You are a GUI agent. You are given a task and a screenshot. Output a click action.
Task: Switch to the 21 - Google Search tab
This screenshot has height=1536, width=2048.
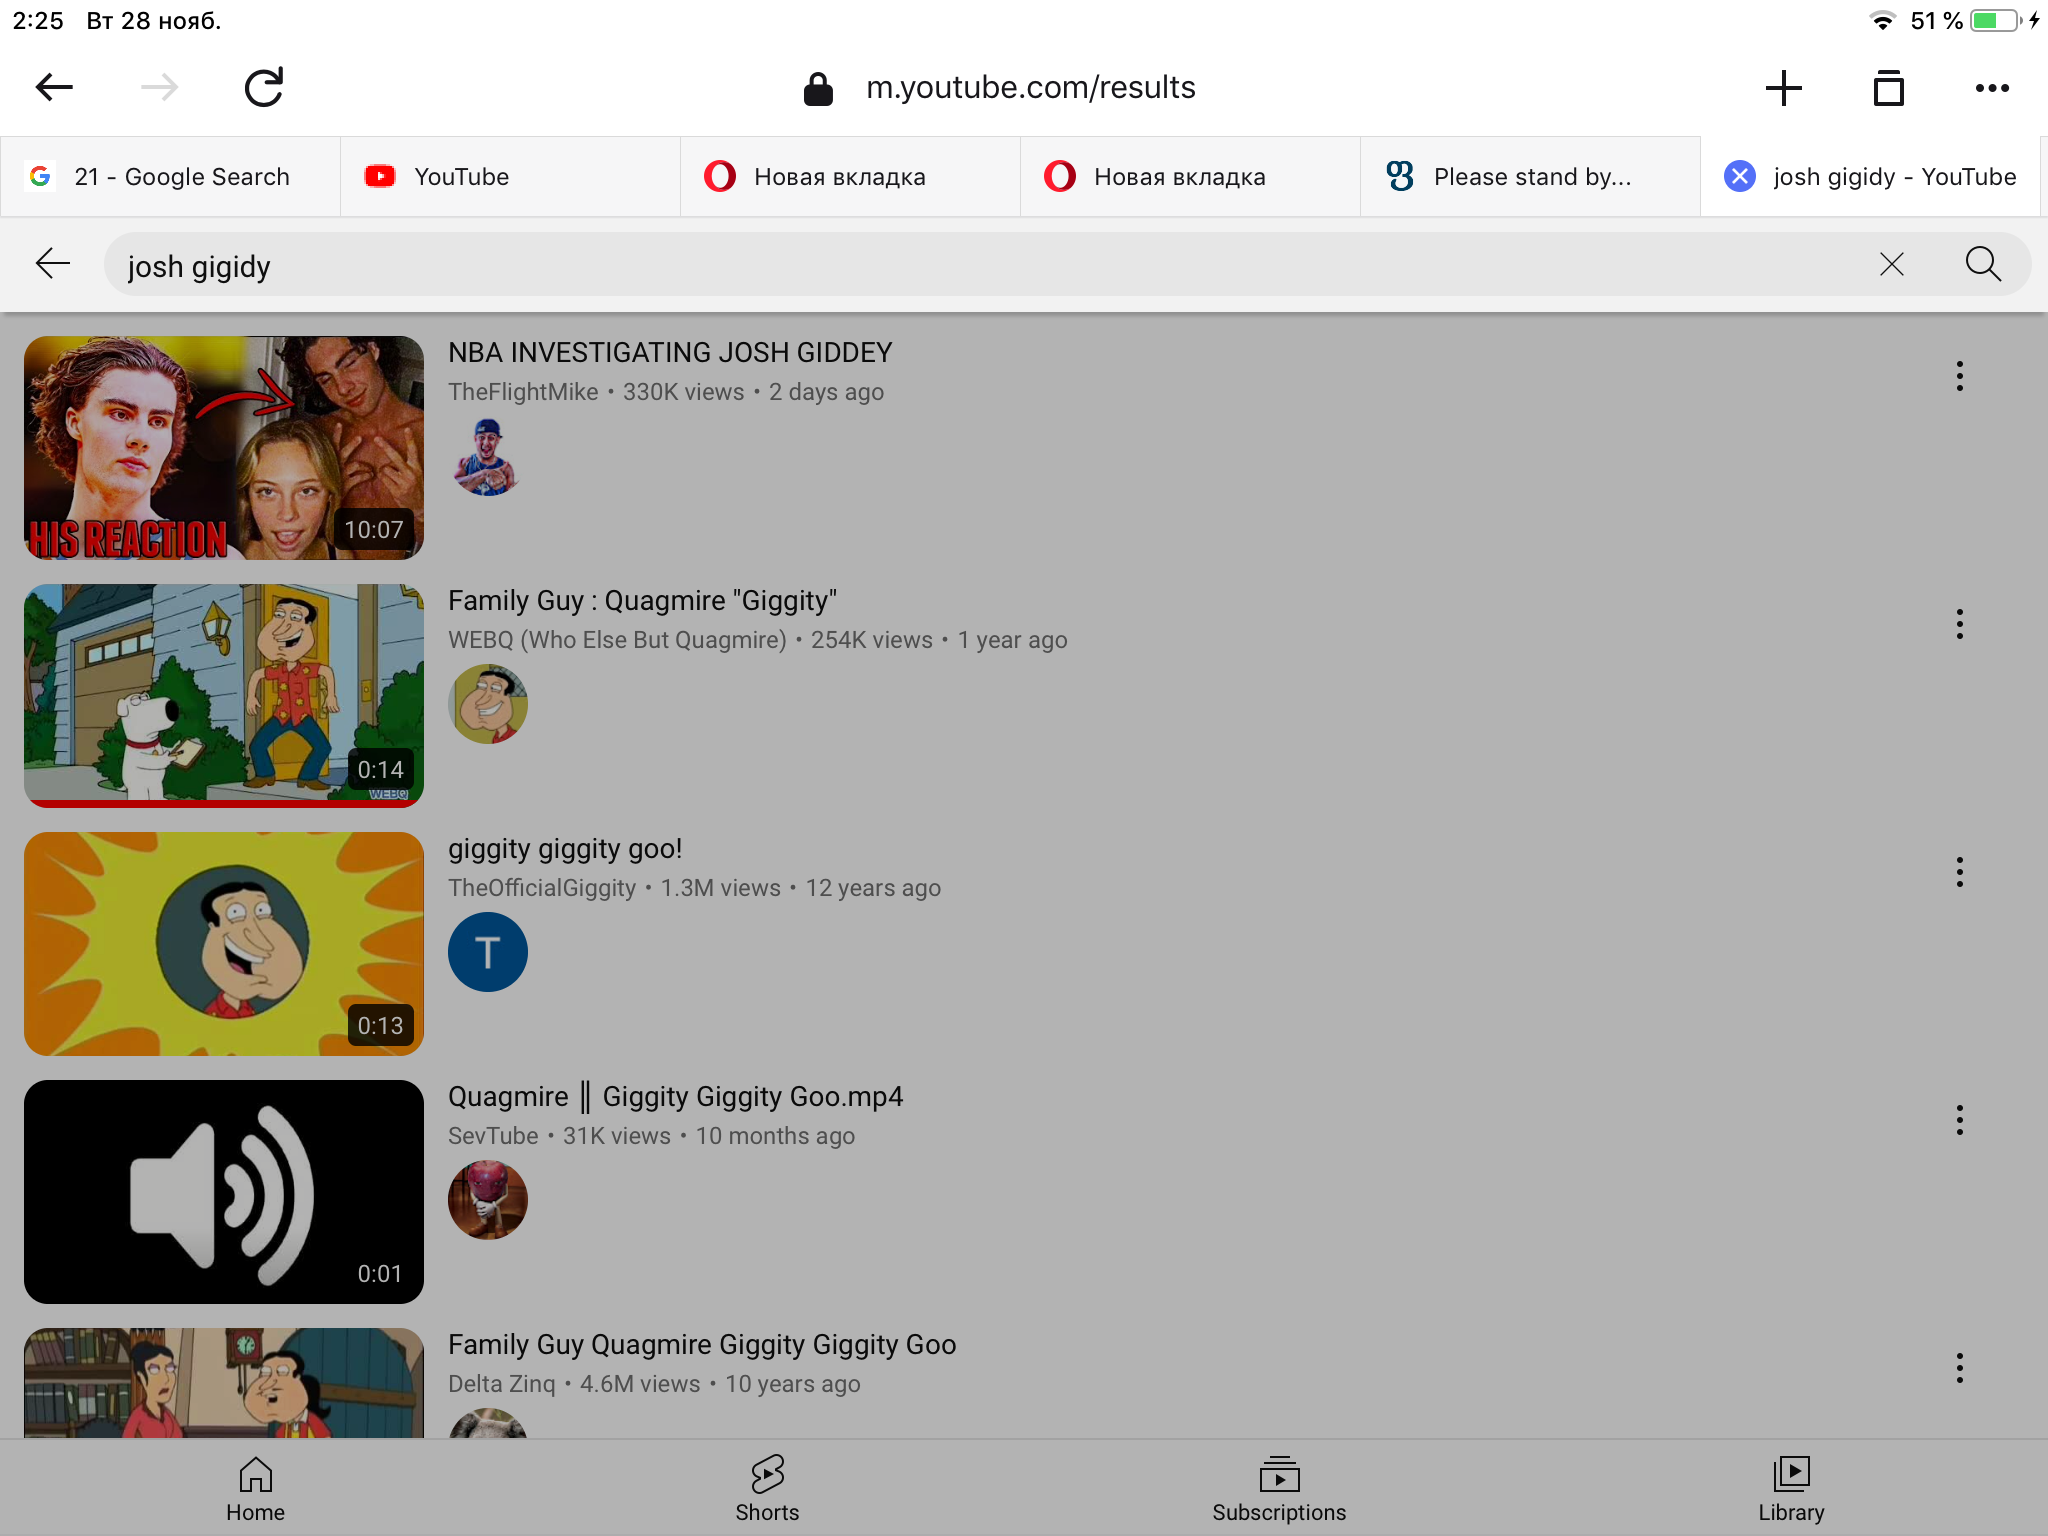click(170, 177)
